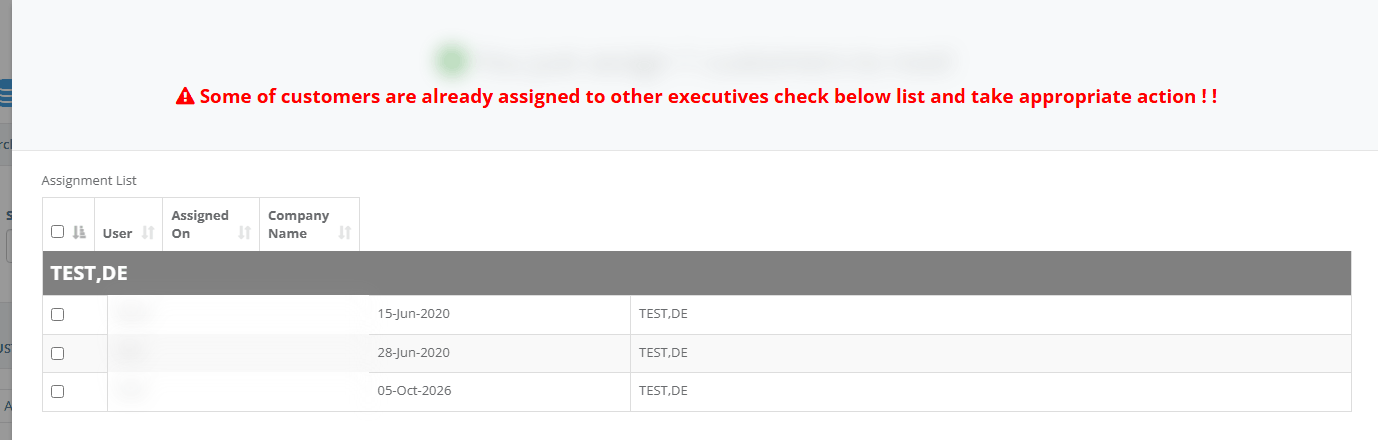Image resolution: width=1378 pixels, height=440 pixels.
Task: Click the Company Name sort arrows
Action: tap(345, 233)
